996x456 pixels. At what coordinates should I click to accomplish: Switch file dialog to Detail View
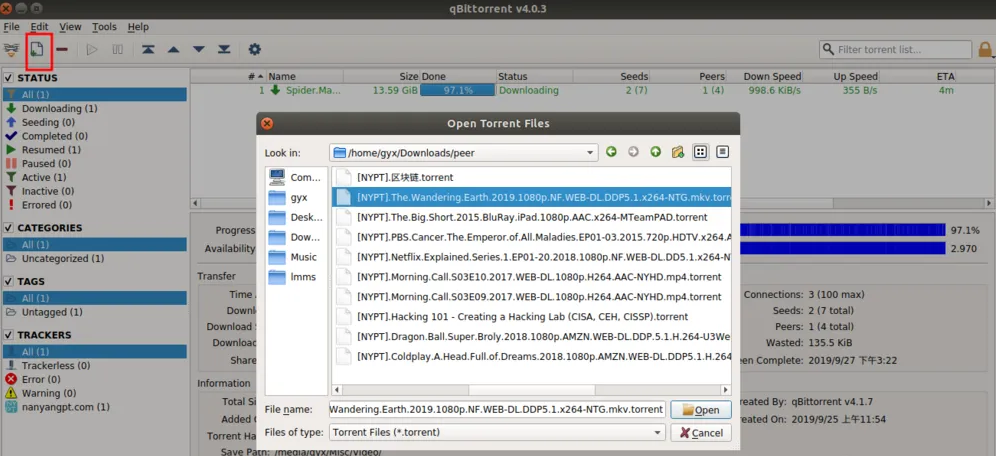pyautogui.click(x=722, y=152)
